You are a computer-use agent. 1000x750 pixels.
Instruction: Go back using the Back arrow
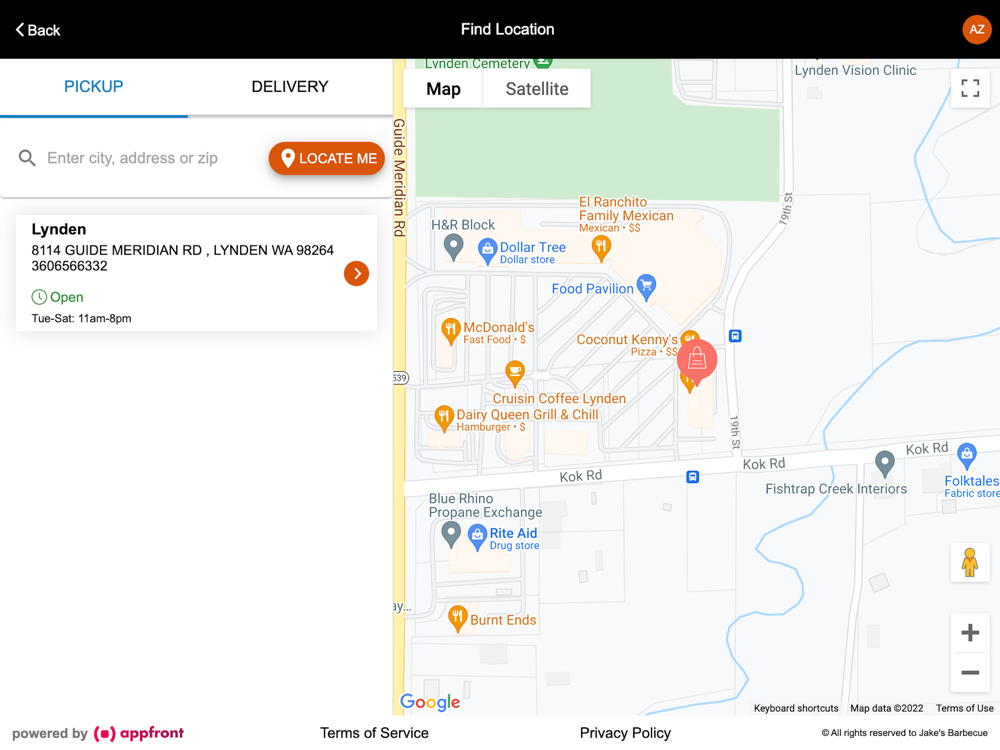(x=38, y=30)
